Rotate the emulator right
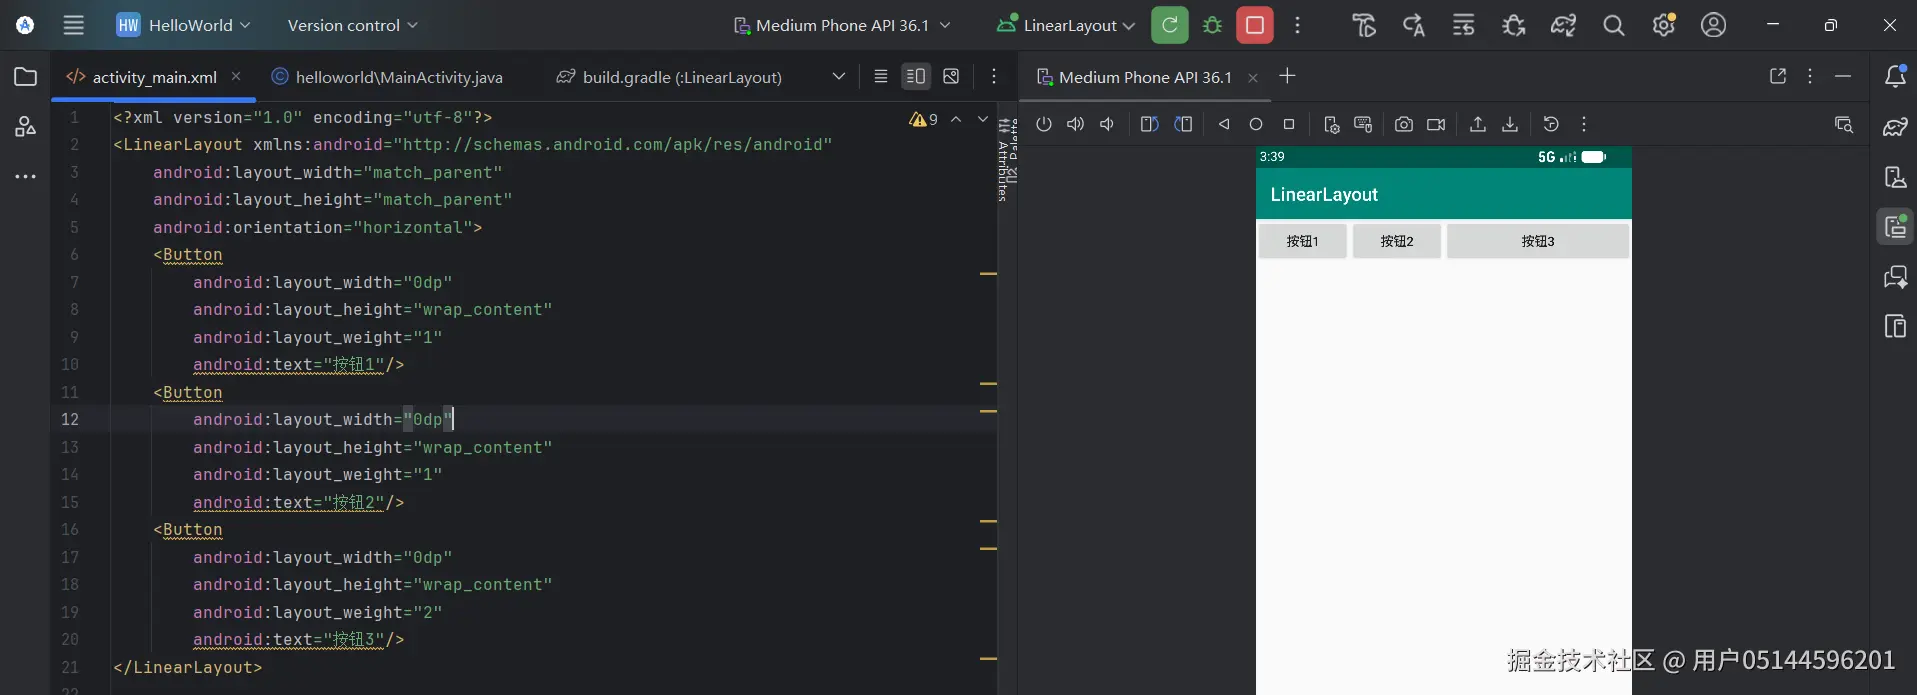Viewport: 1917px width, 695px height. (x=1183, y=124)
